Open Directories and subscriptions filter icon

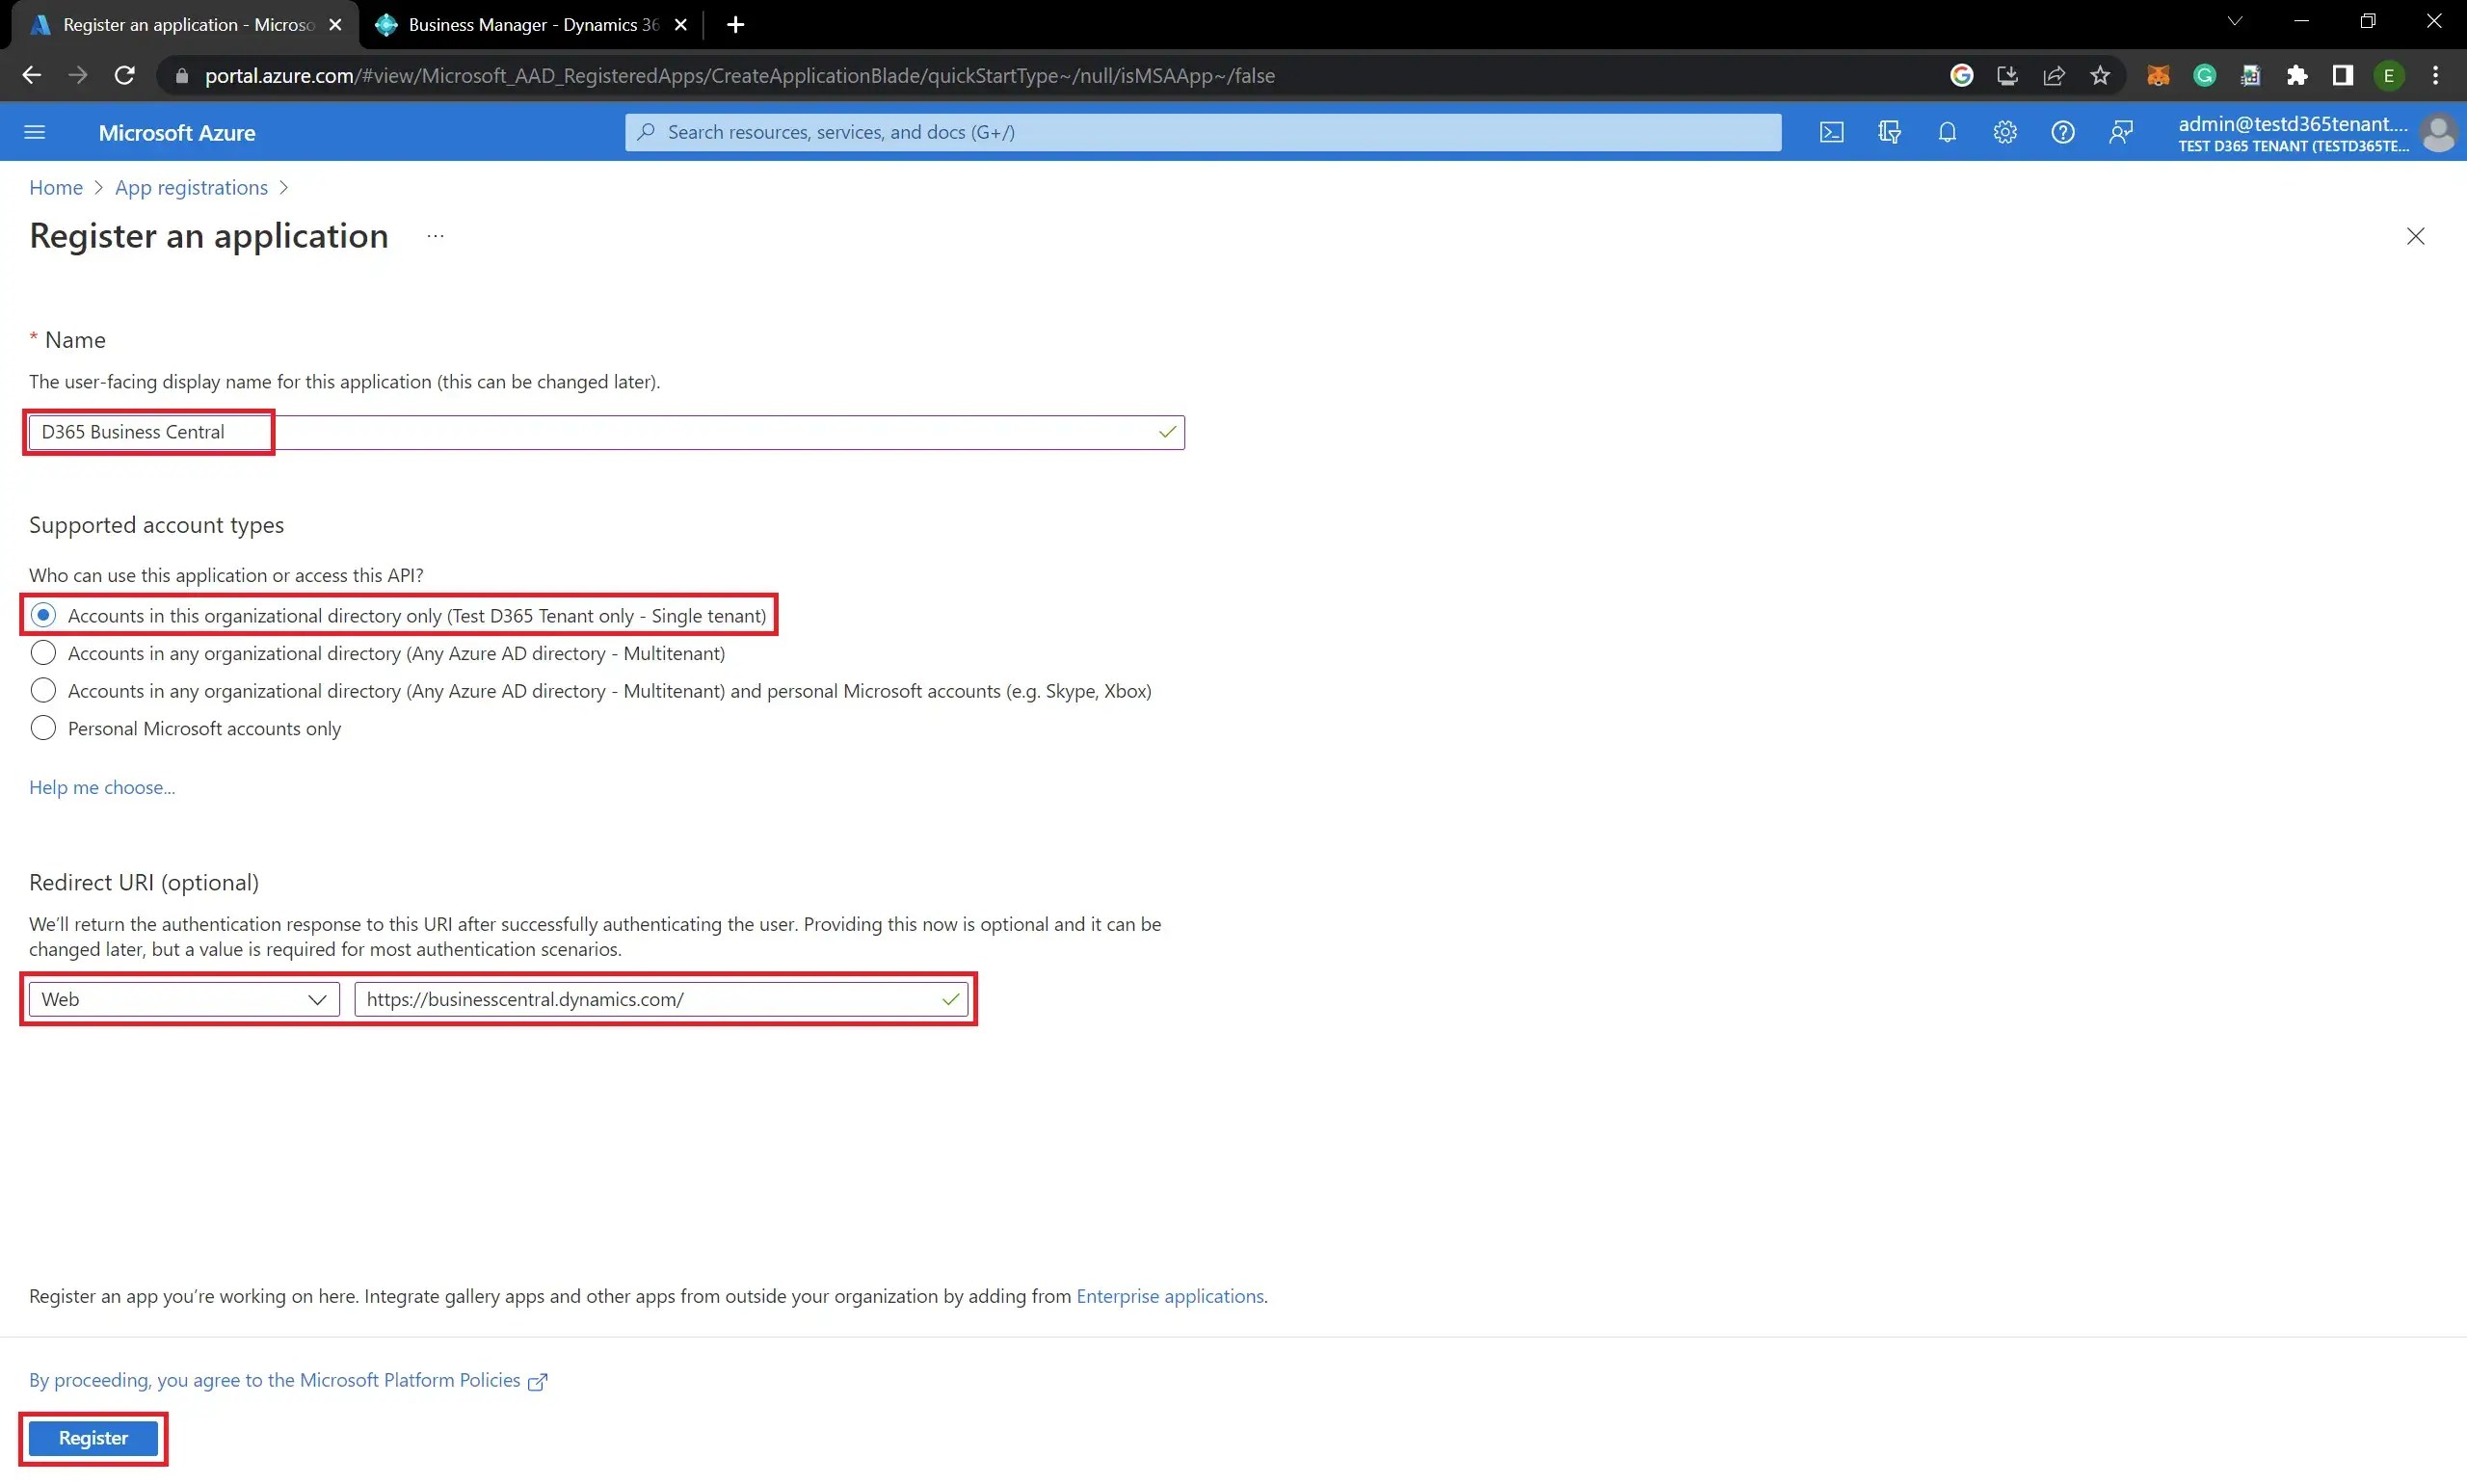click(x=1889, y=132)
